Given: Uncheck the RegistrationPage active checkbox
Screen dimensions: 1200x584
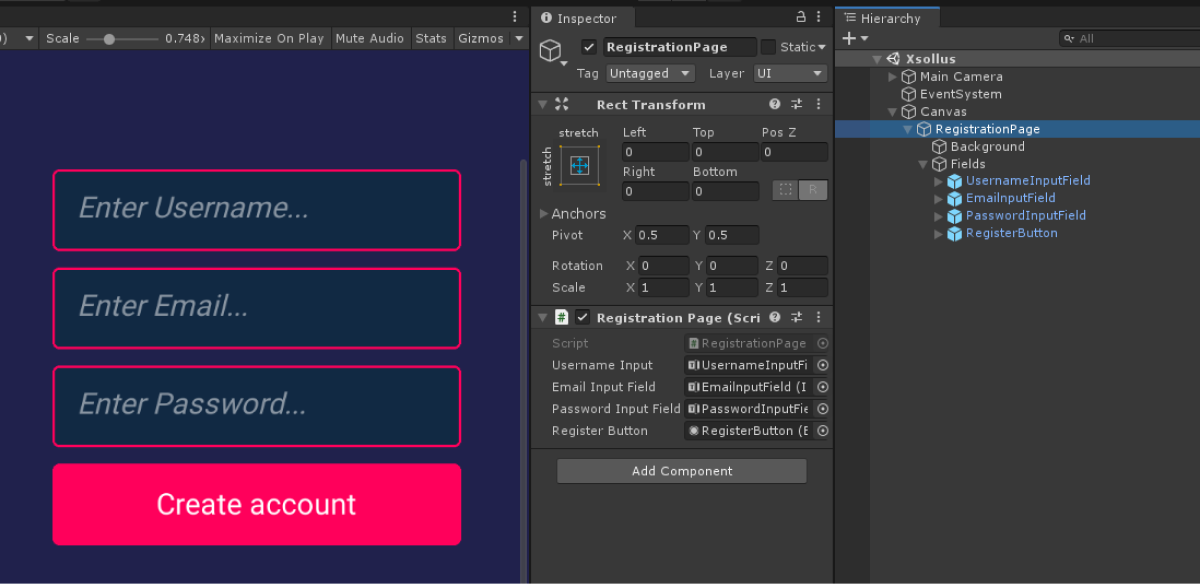Looking at the screenshot, I should (589, 47).
